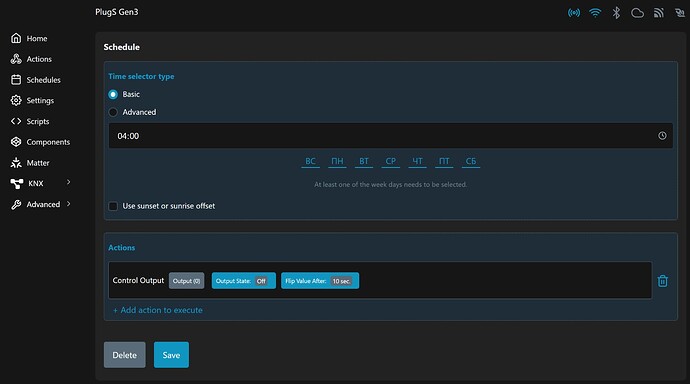Toggle the СБ weekday
The image size is (690, 384).
(x=471, y=161)
